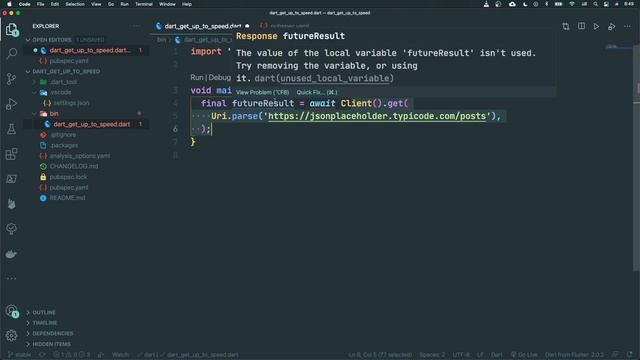This screenshot has height=360, width=640.
Task: Open settings.json in .vscode folder
Action: click(71, 103)
